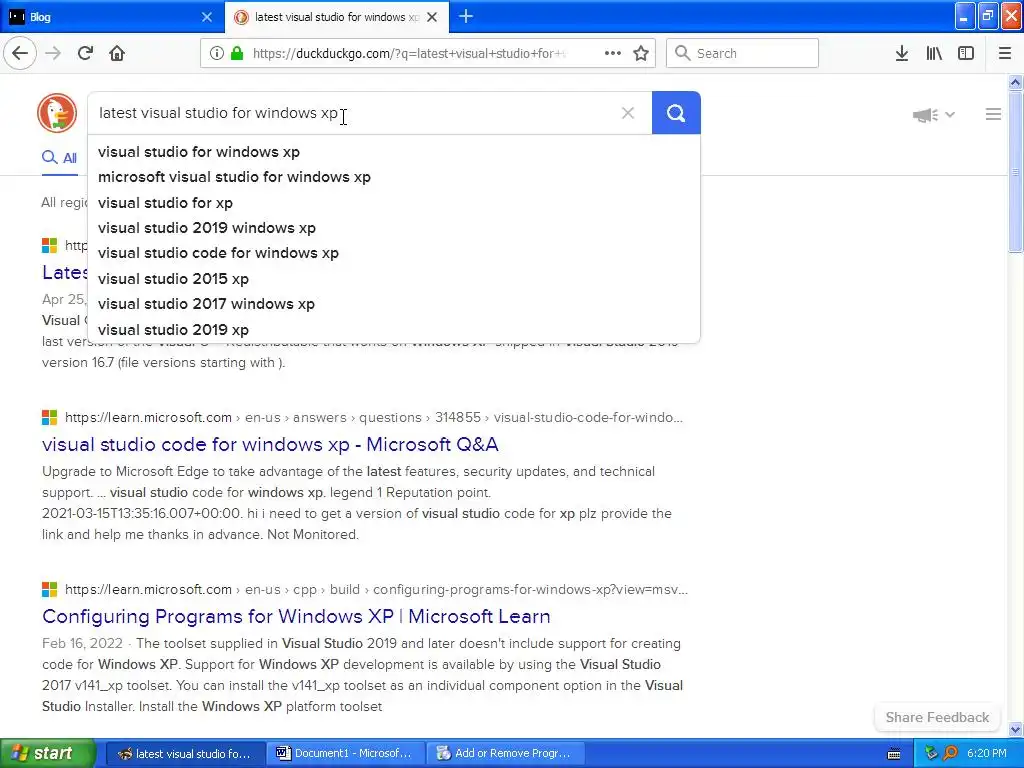1024x768 pixels.
Task: Clear the DuckDuckGo search query
Action: pos(628,113)
